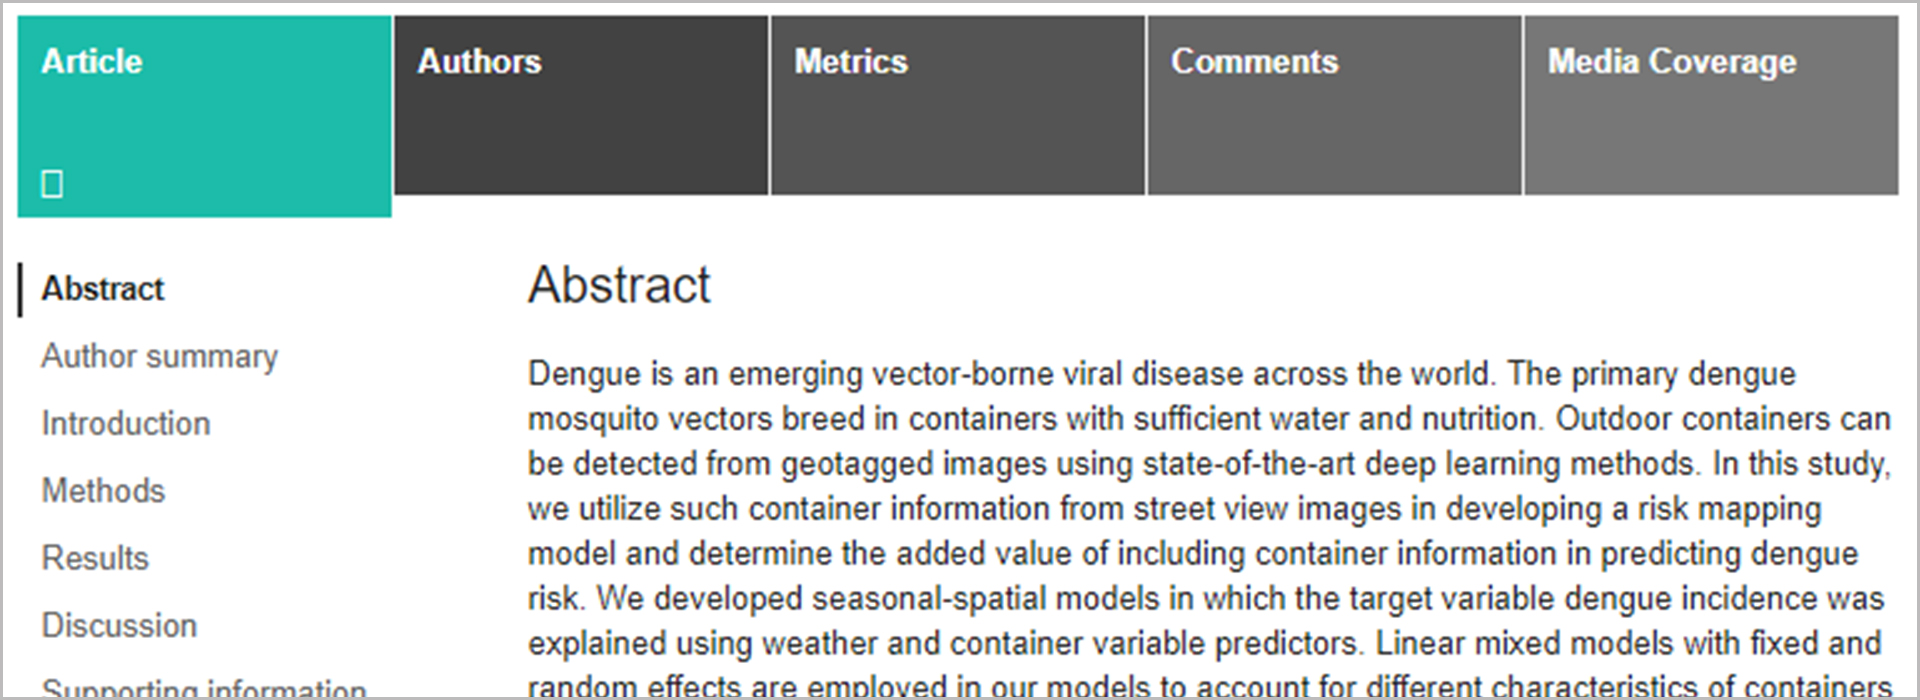Go to the Author summary section

point(160,356)
